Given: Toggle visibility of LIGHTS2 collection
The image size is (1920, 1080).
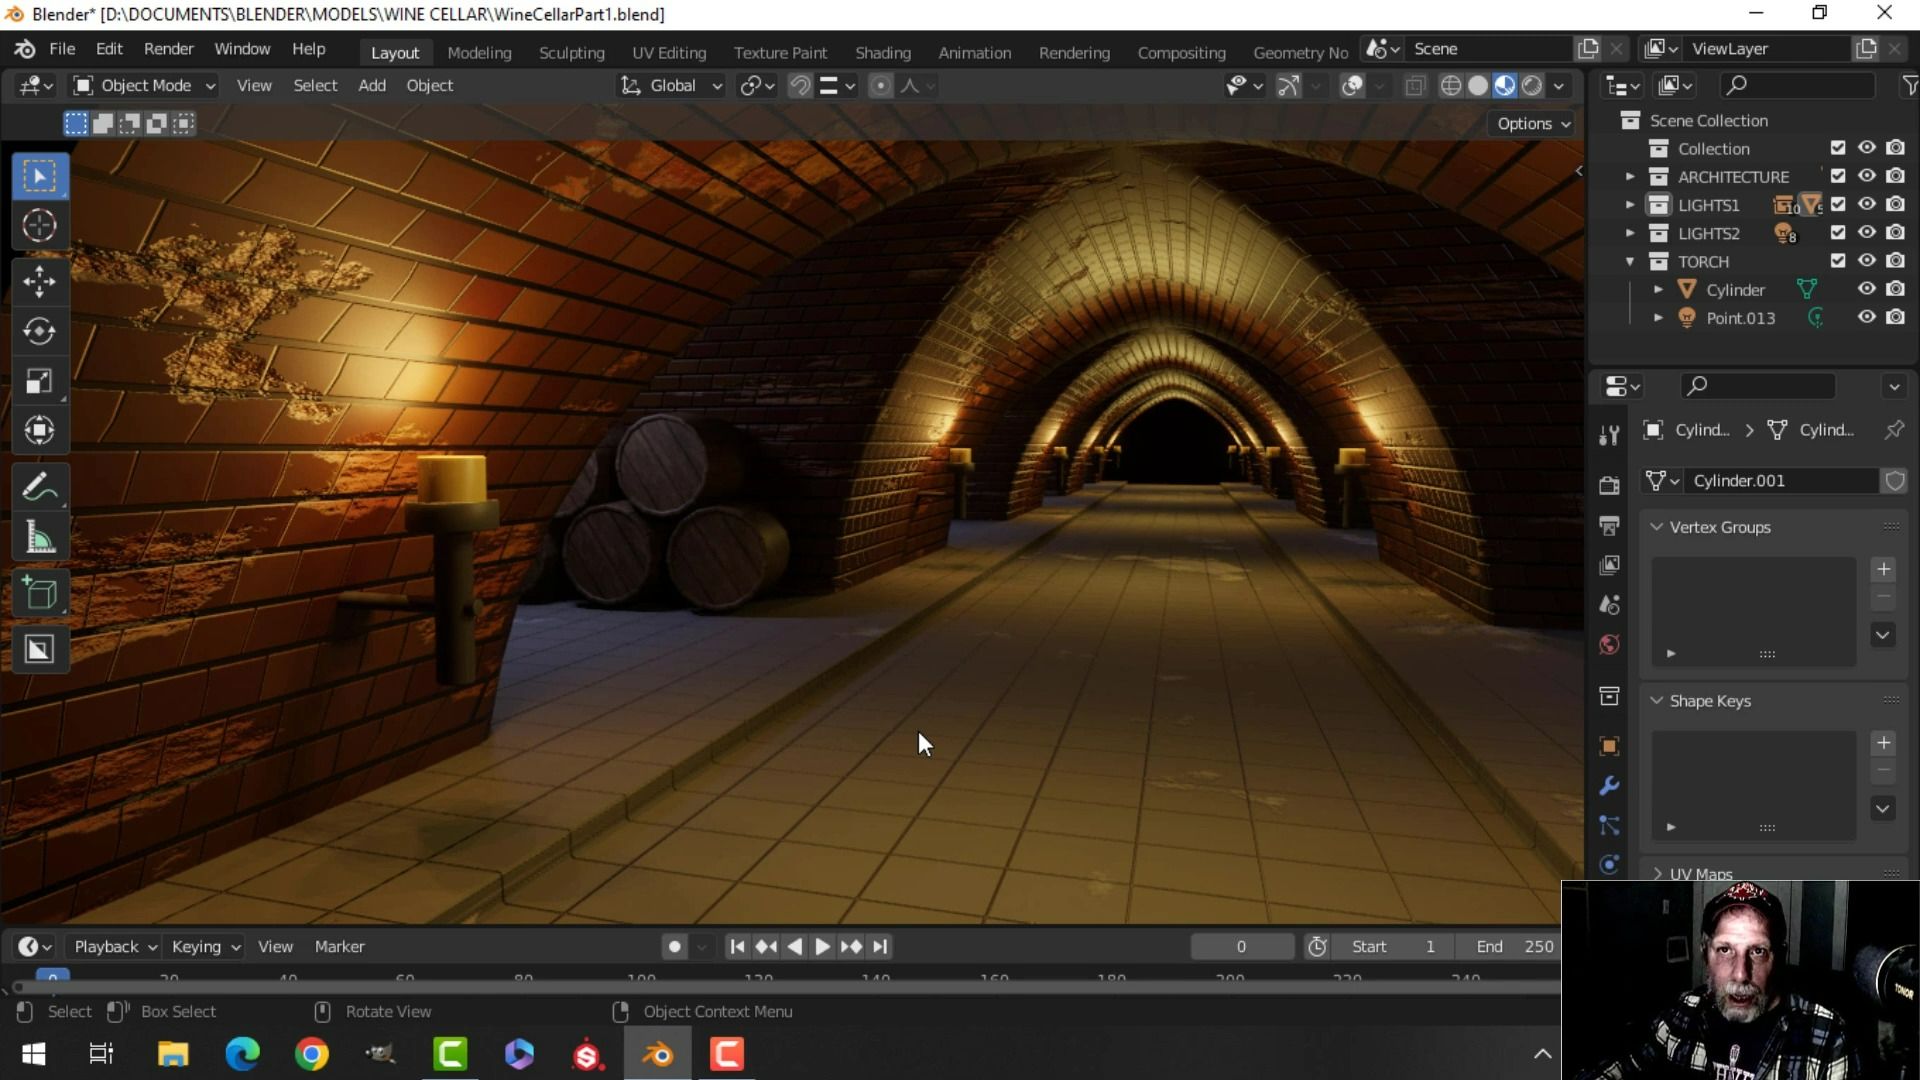Looking at the screenshot, I should coord(1866,233).
